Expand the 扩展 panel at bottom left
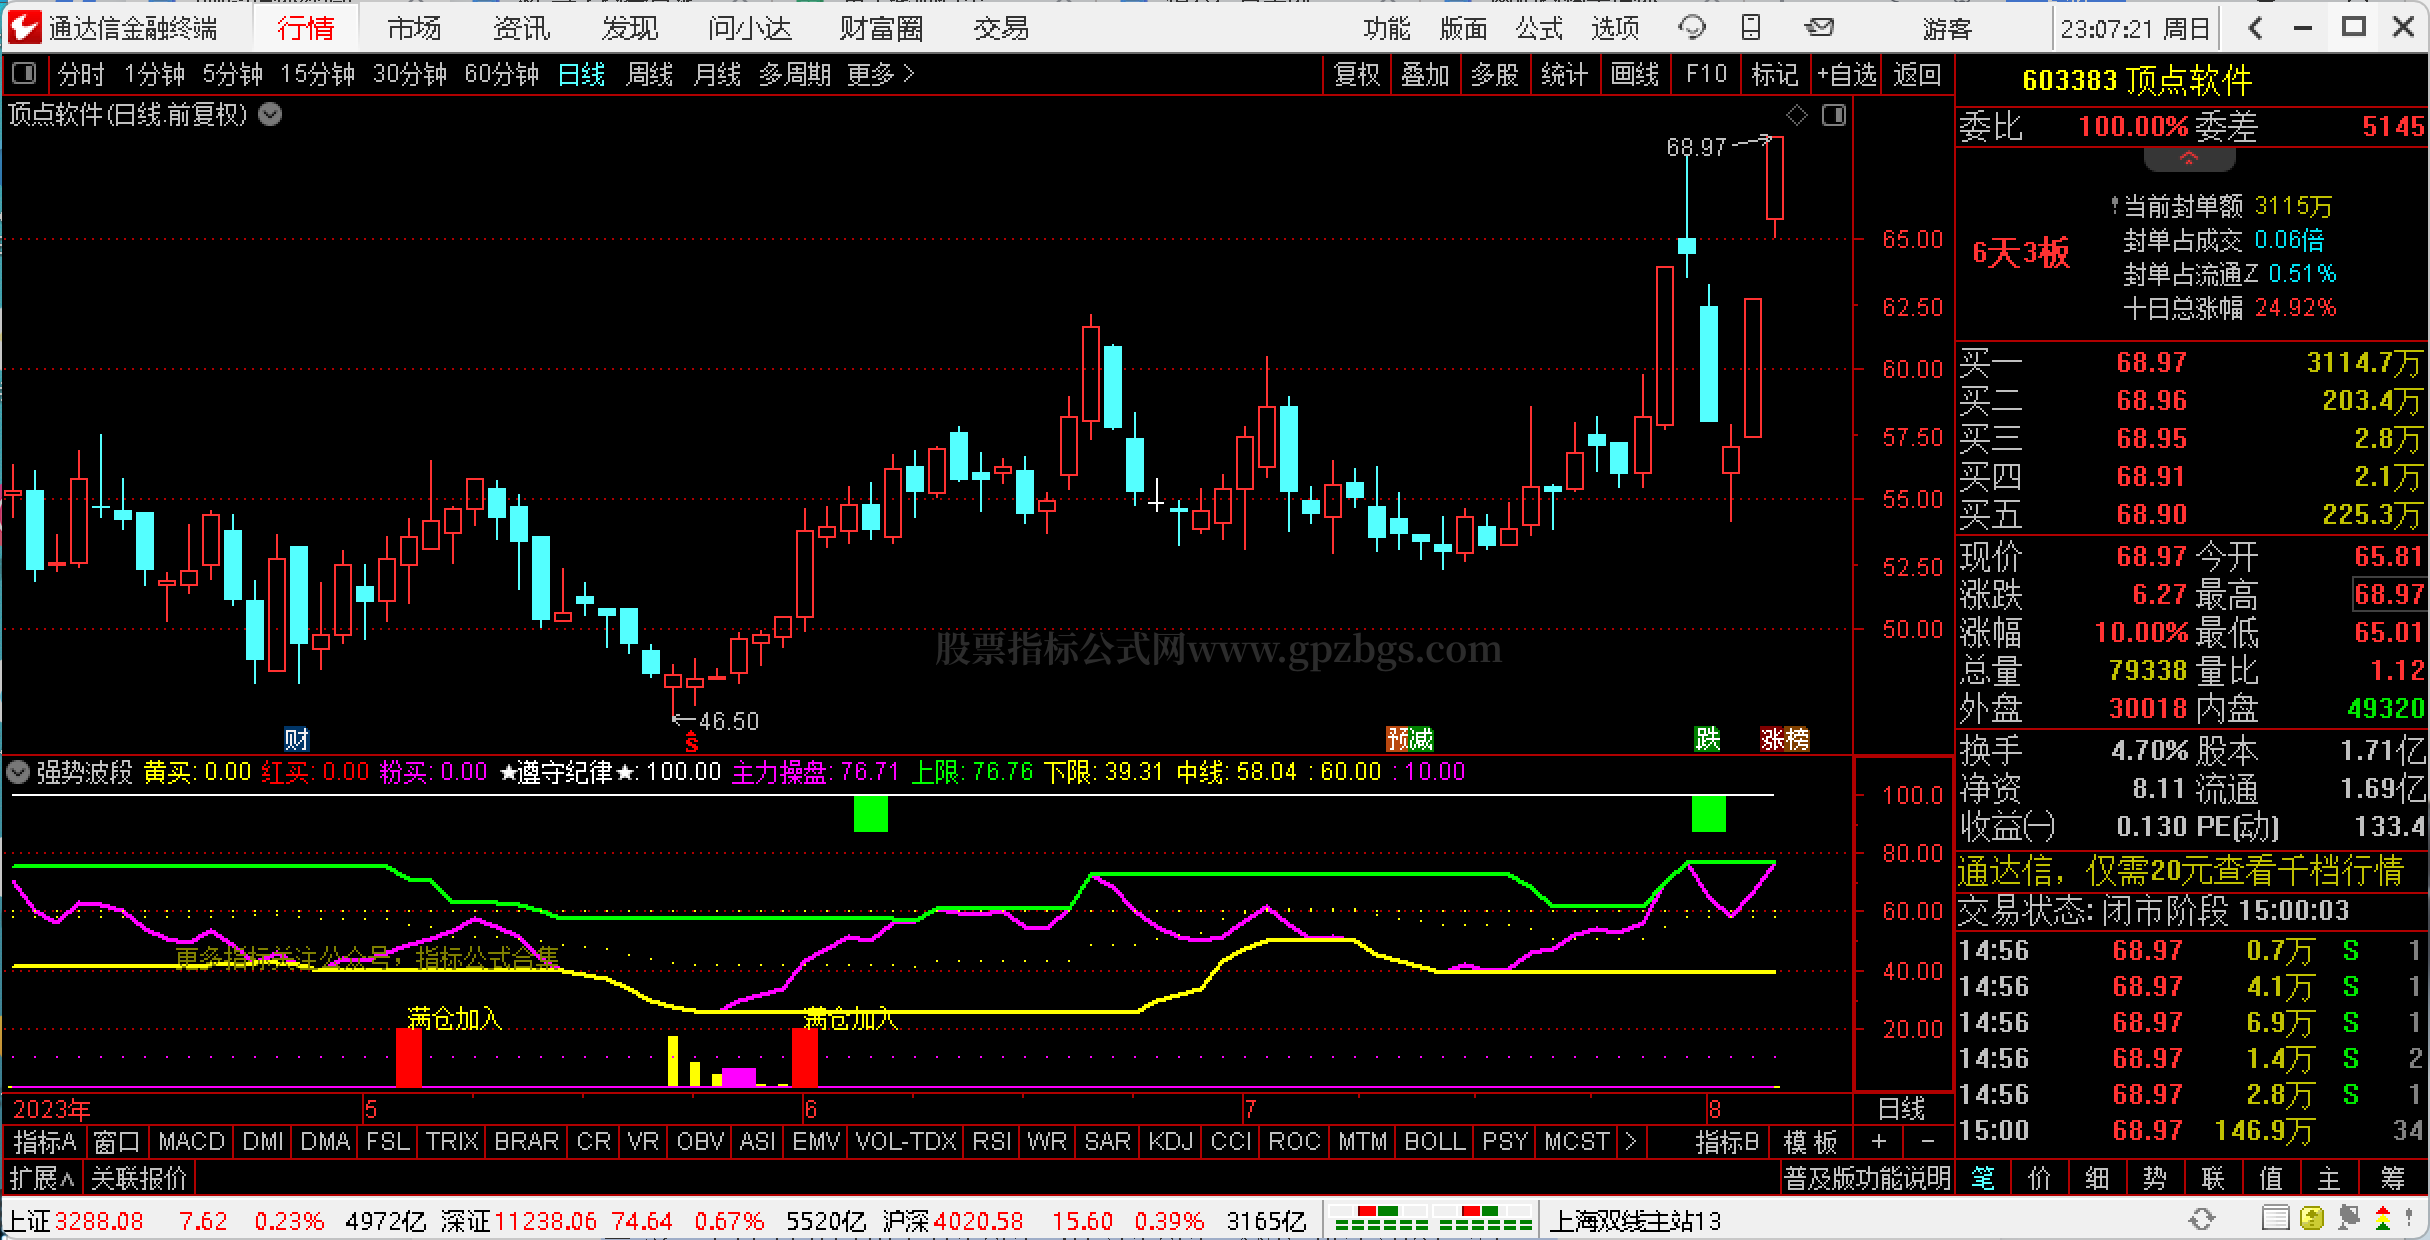Image resolution: width=2430 pixels, height=1240 pixels. [42, 1178]
